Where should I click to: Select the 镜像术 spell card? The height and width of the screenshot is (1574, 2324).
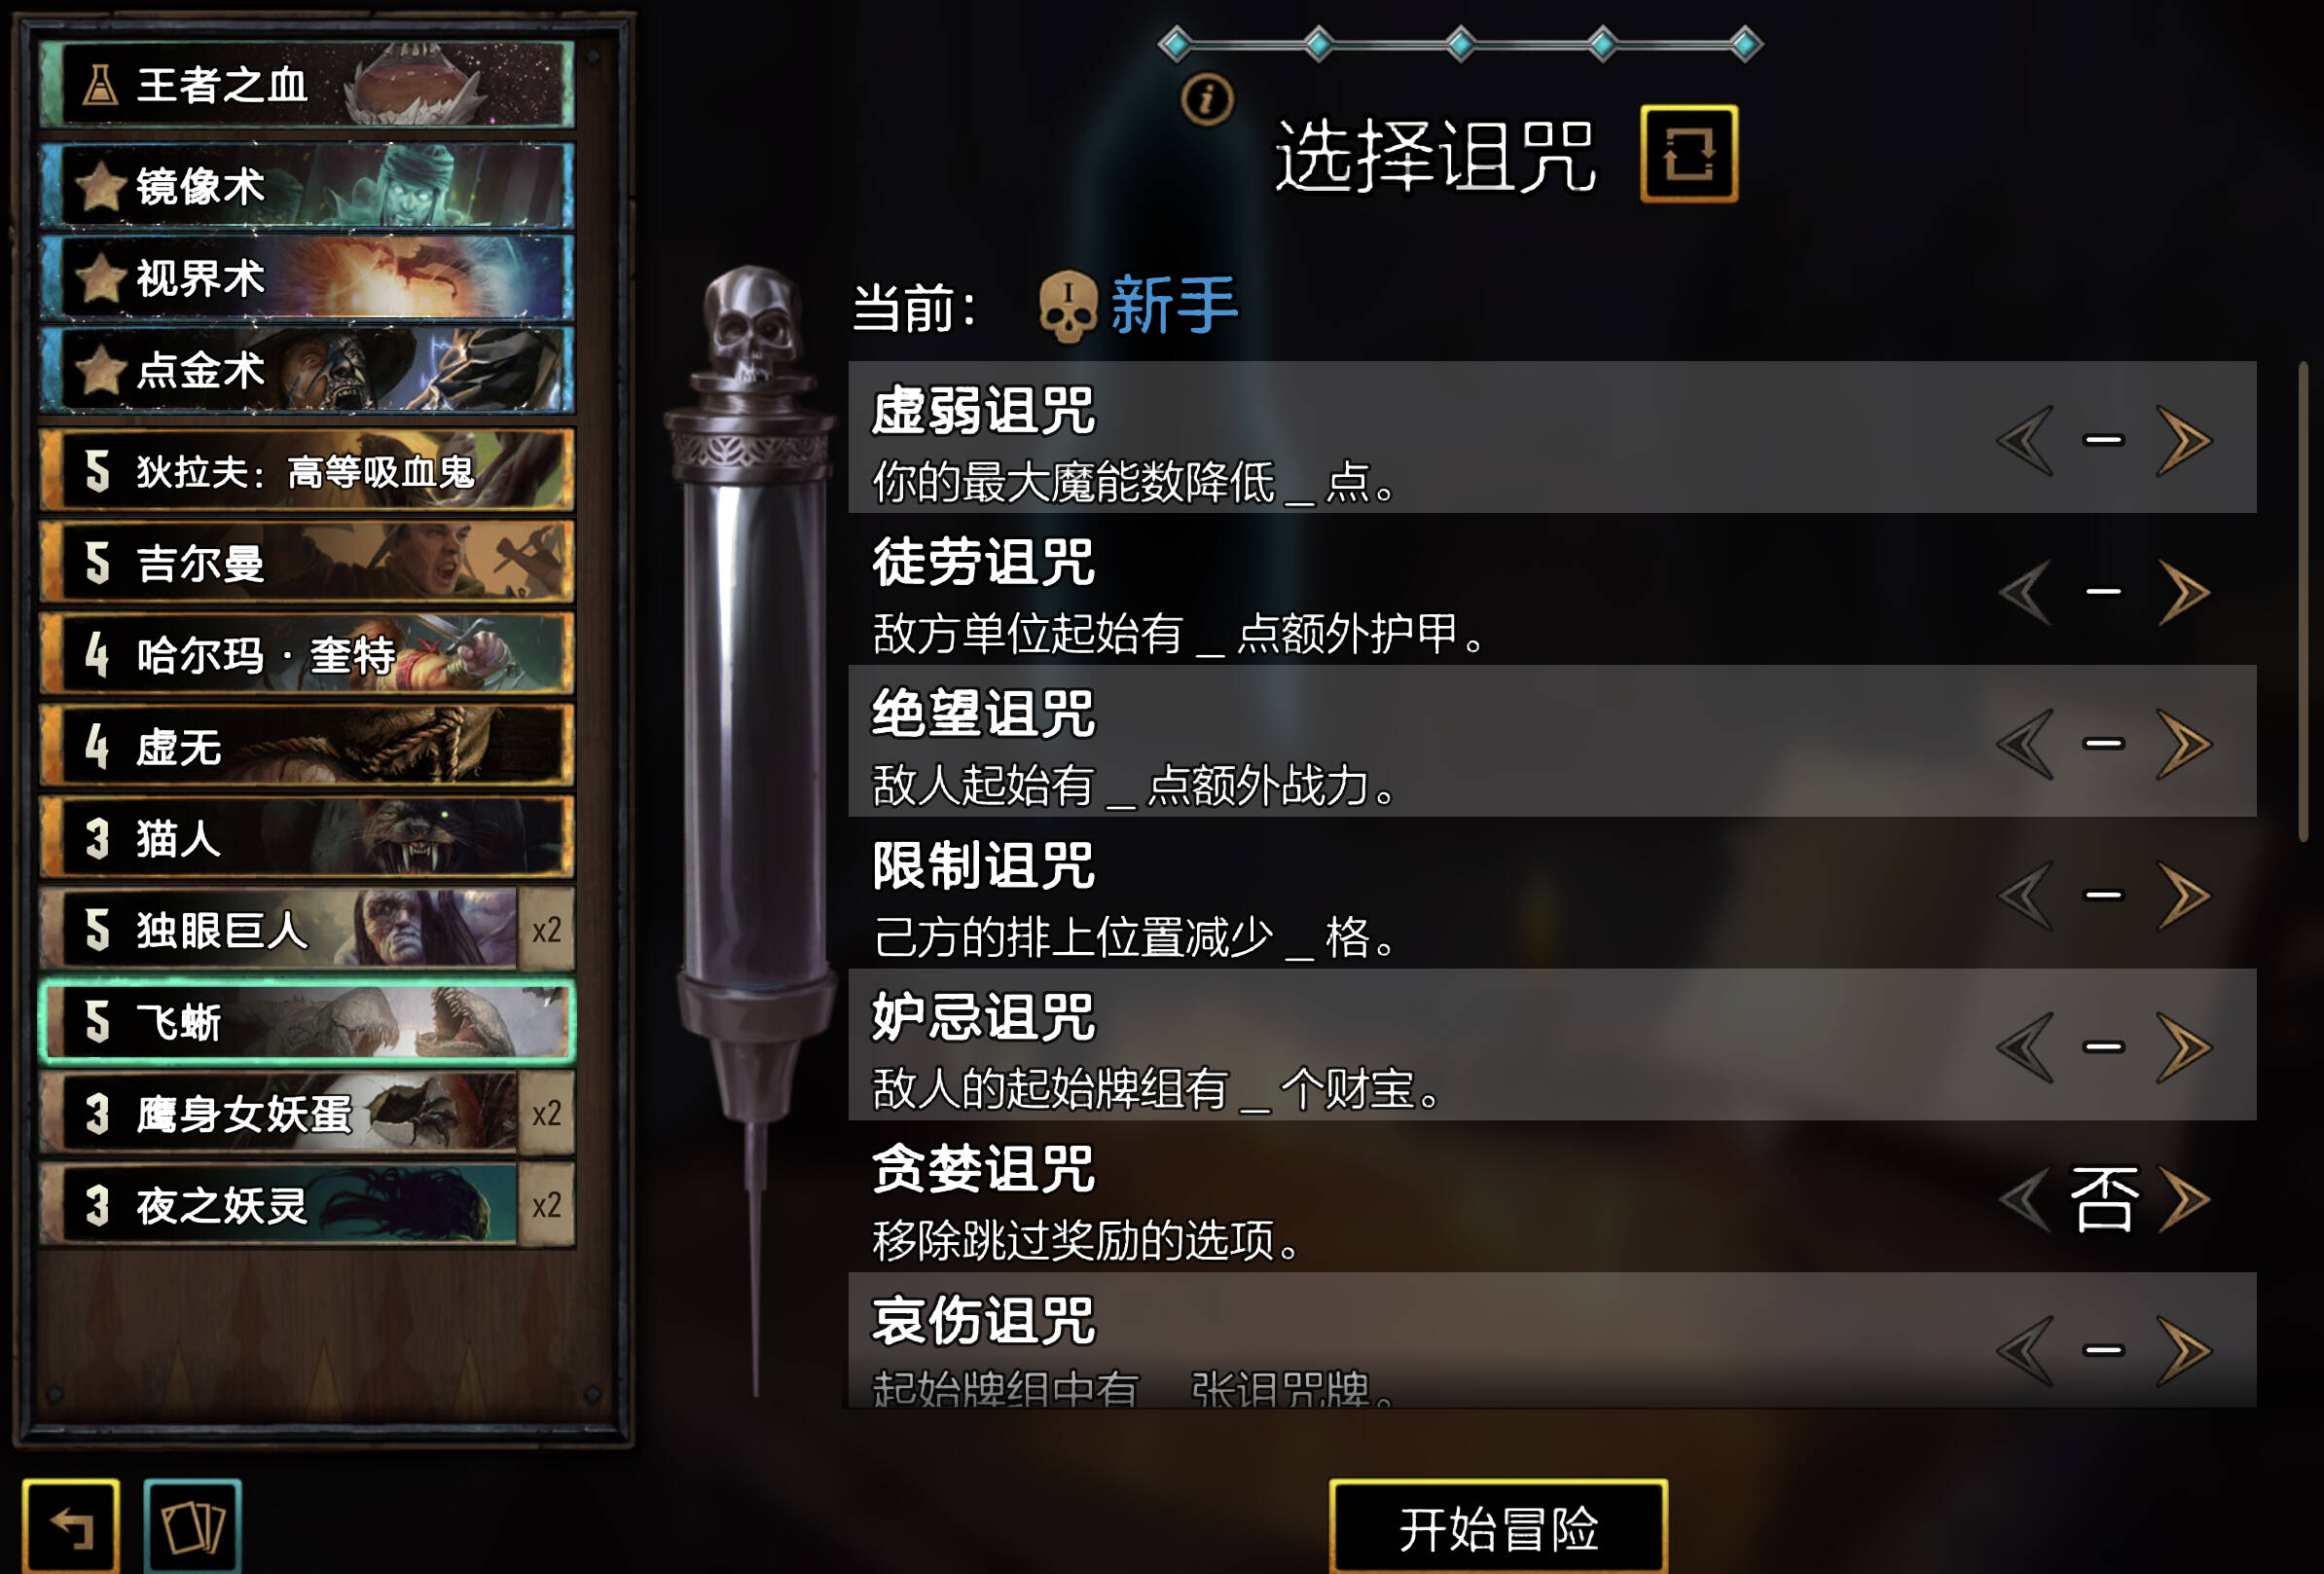[x=307, y=186]
